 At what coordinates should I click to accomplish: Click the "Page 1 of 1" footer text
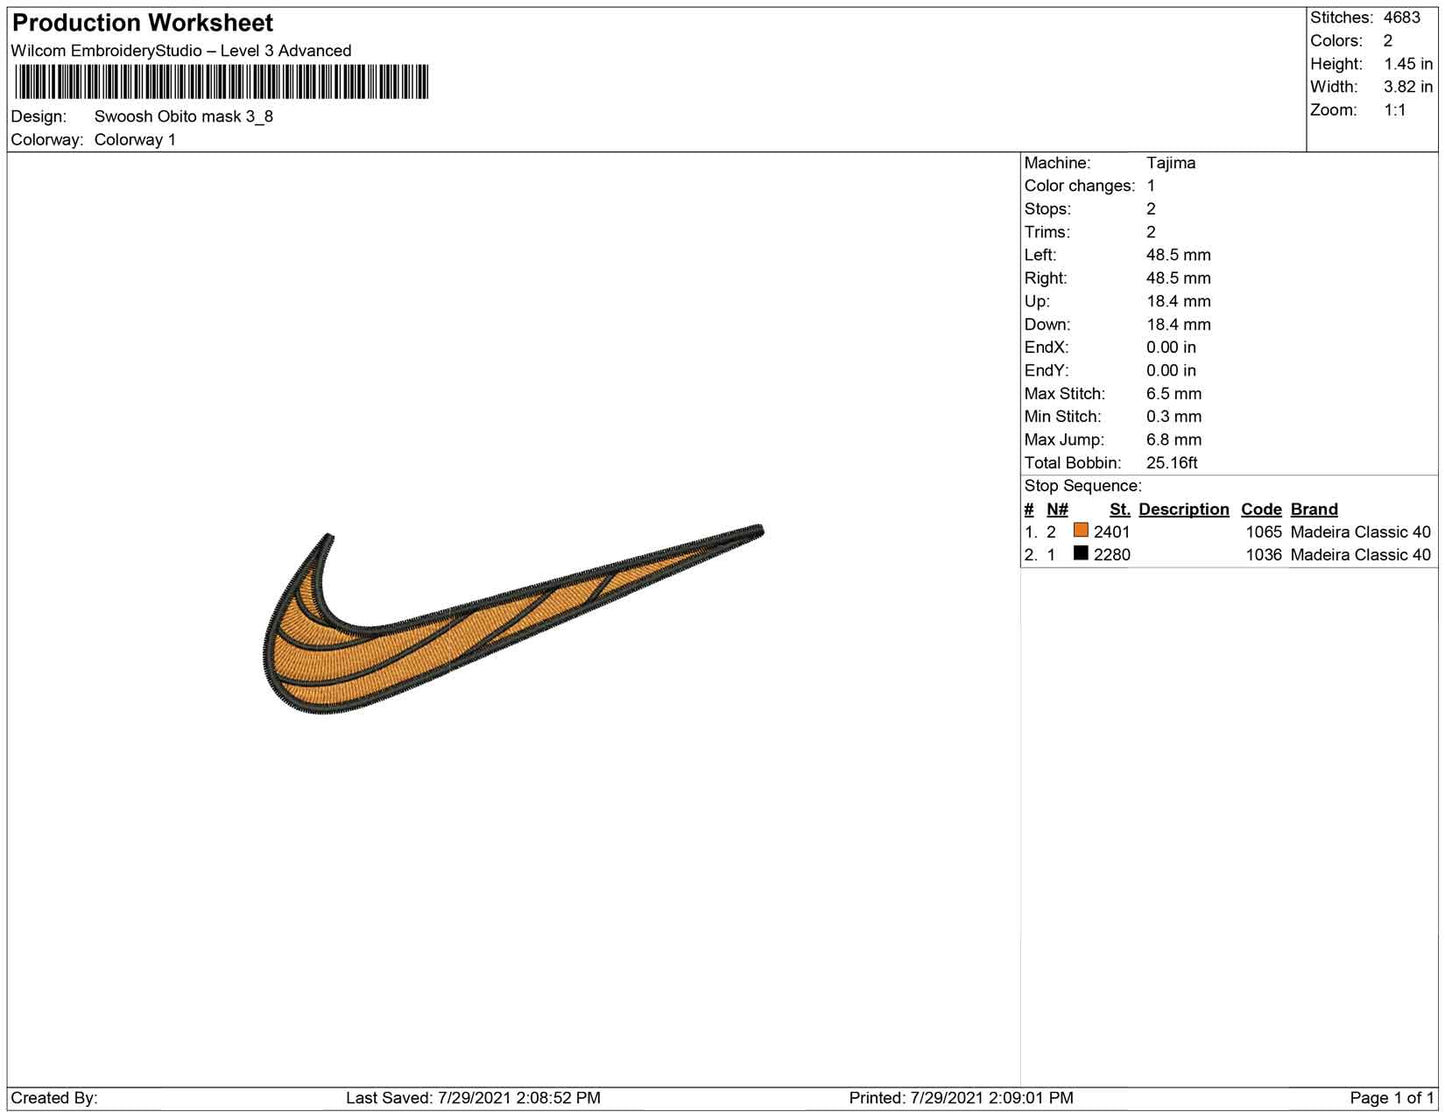pyautogui.click(x=1392, y=1098)
